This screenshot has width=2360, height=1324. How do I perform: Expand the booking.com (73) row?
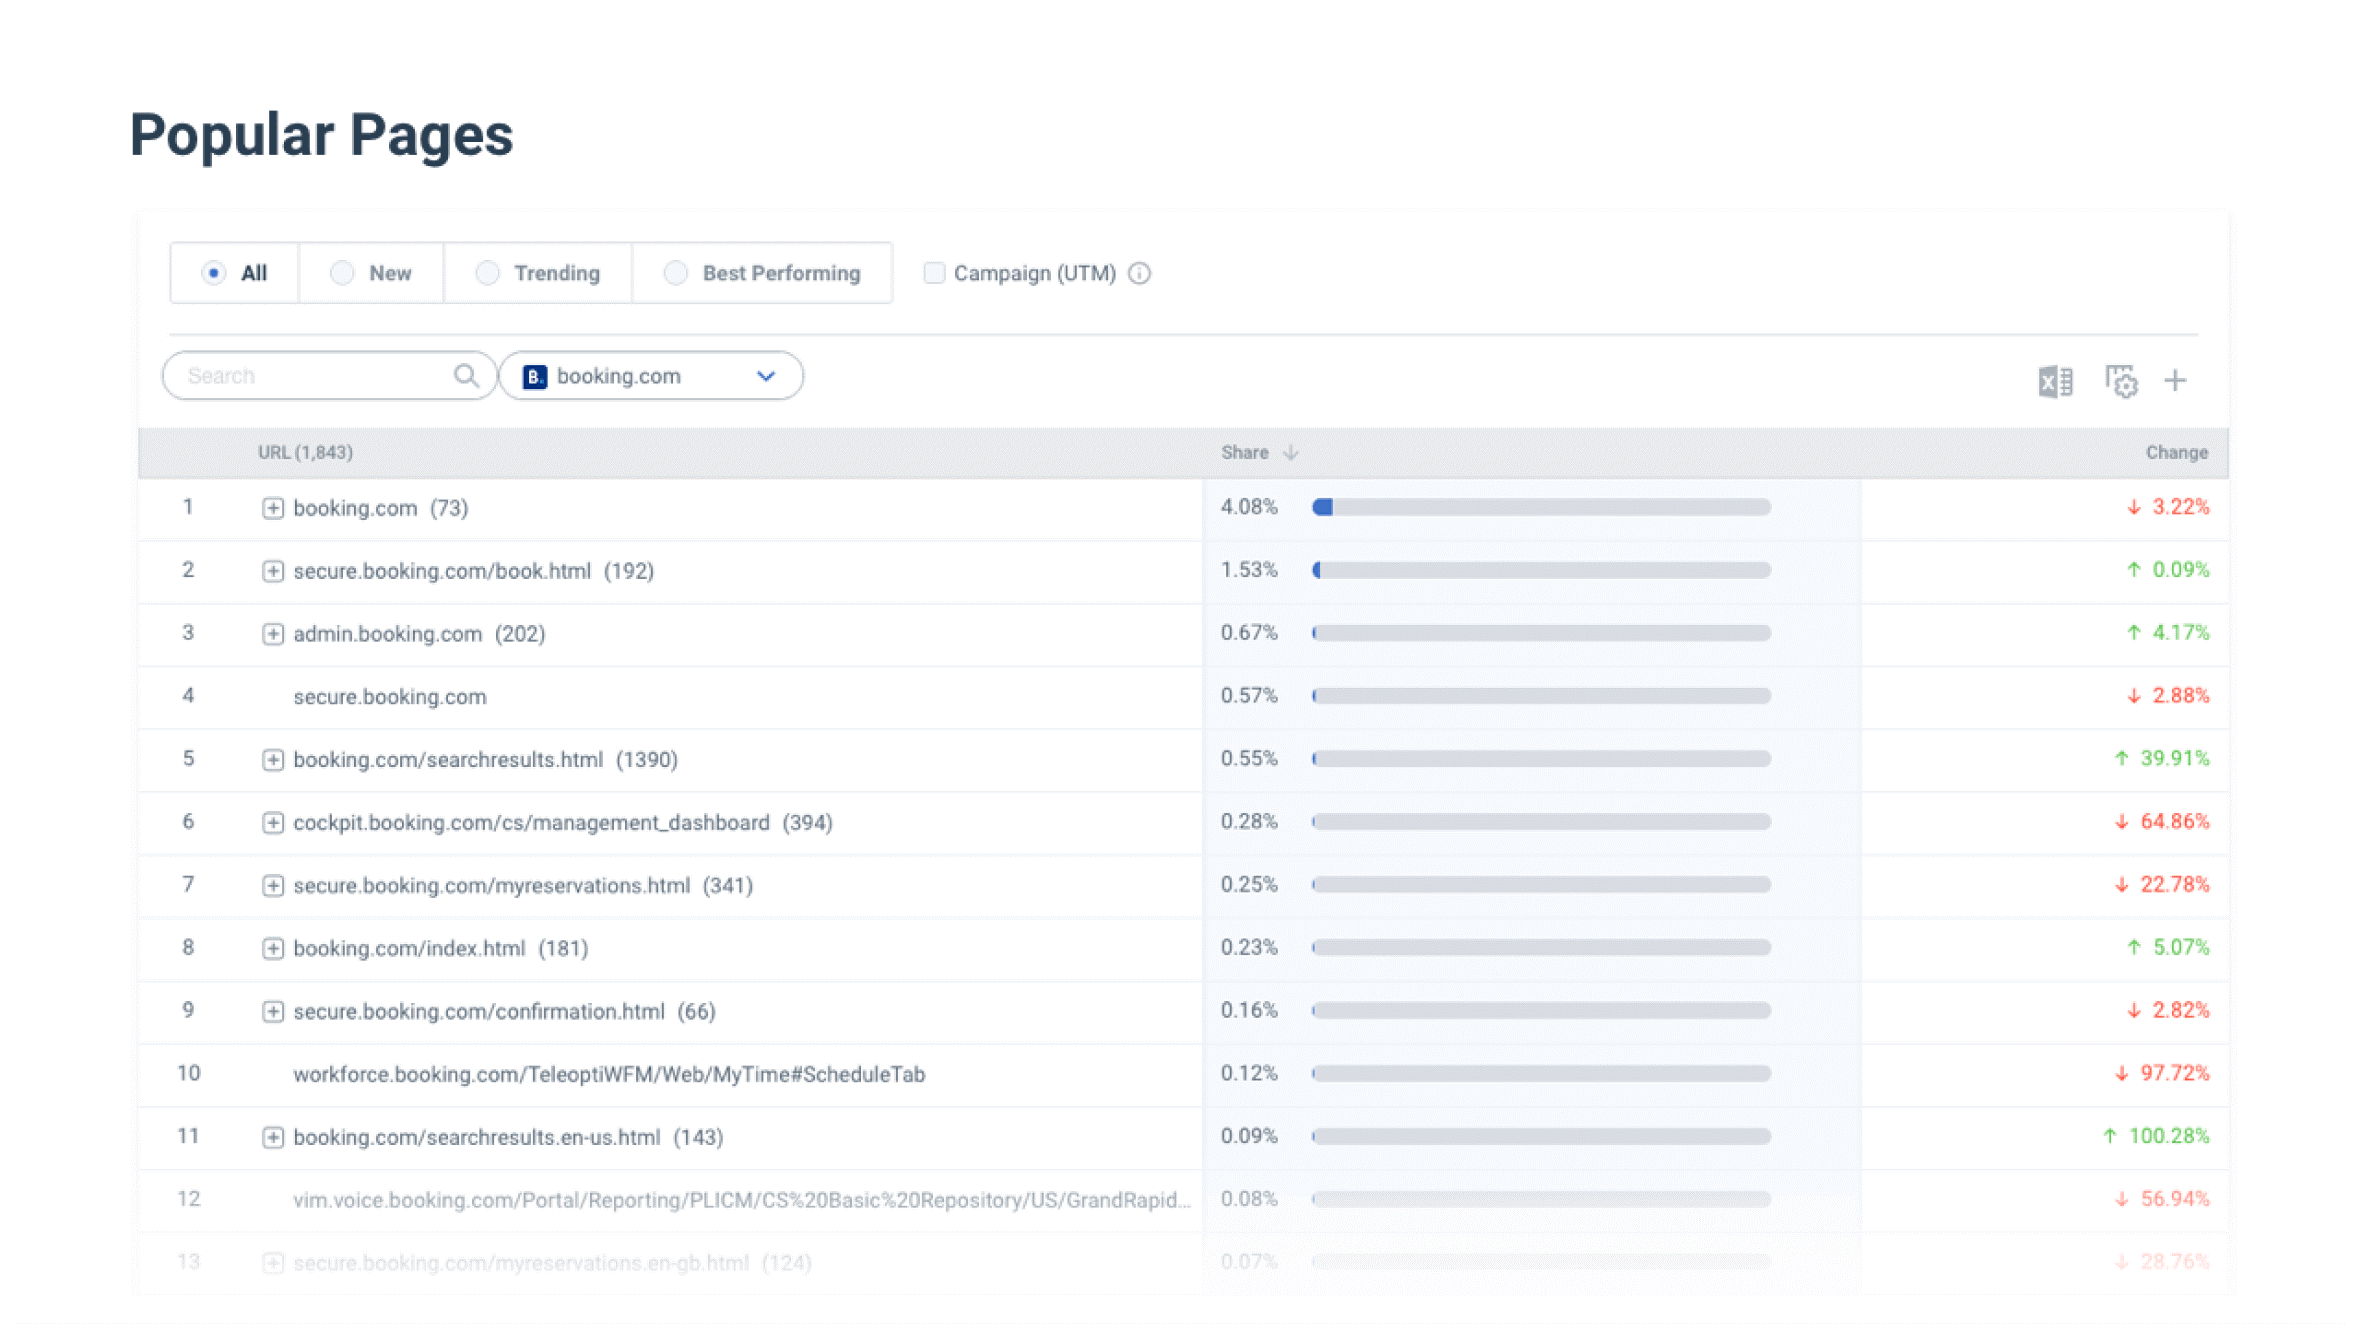point(272,508)
